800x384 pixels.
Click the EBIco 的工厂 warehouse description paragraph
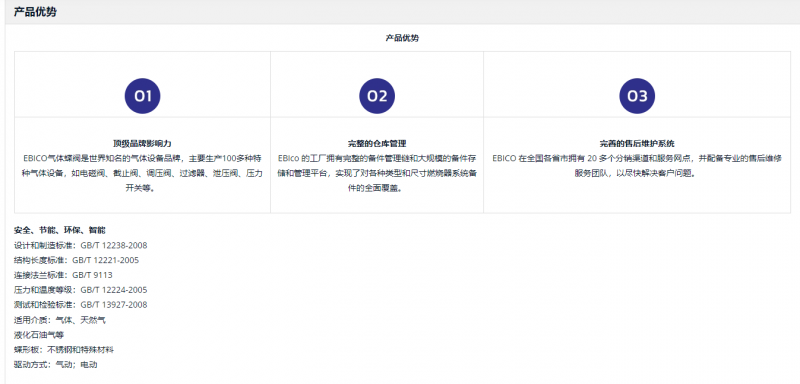pos(378,173)
